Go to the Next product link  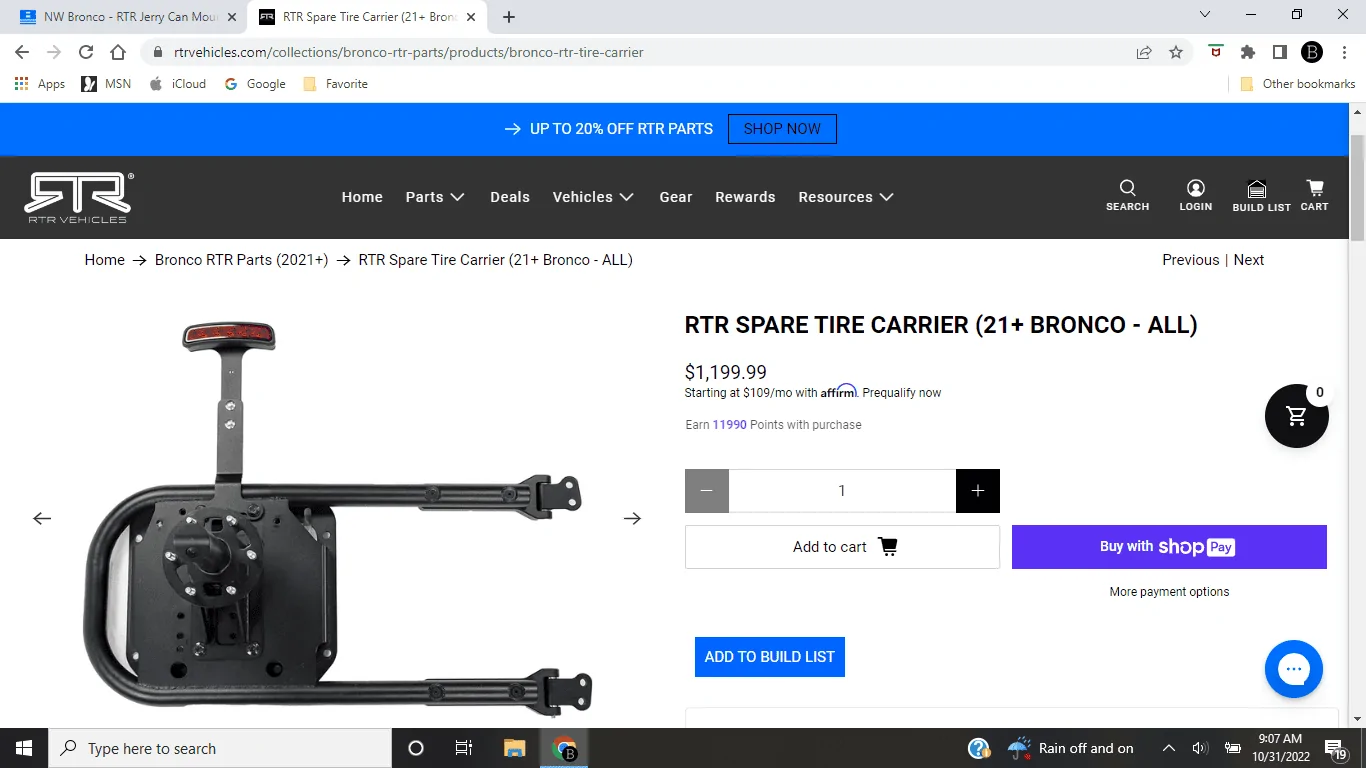(1249, 260)
